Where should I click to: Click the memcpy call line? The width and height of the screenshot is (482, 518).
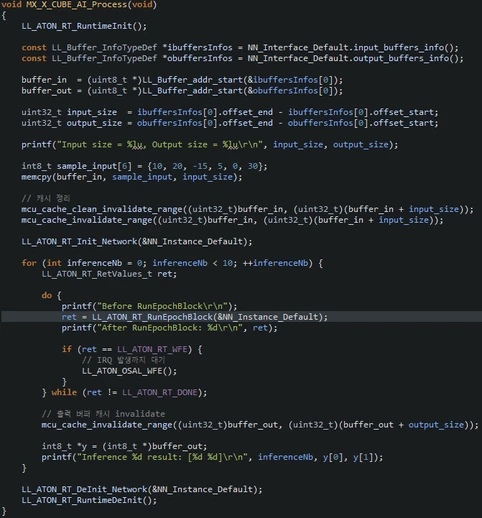pos(132,177)
